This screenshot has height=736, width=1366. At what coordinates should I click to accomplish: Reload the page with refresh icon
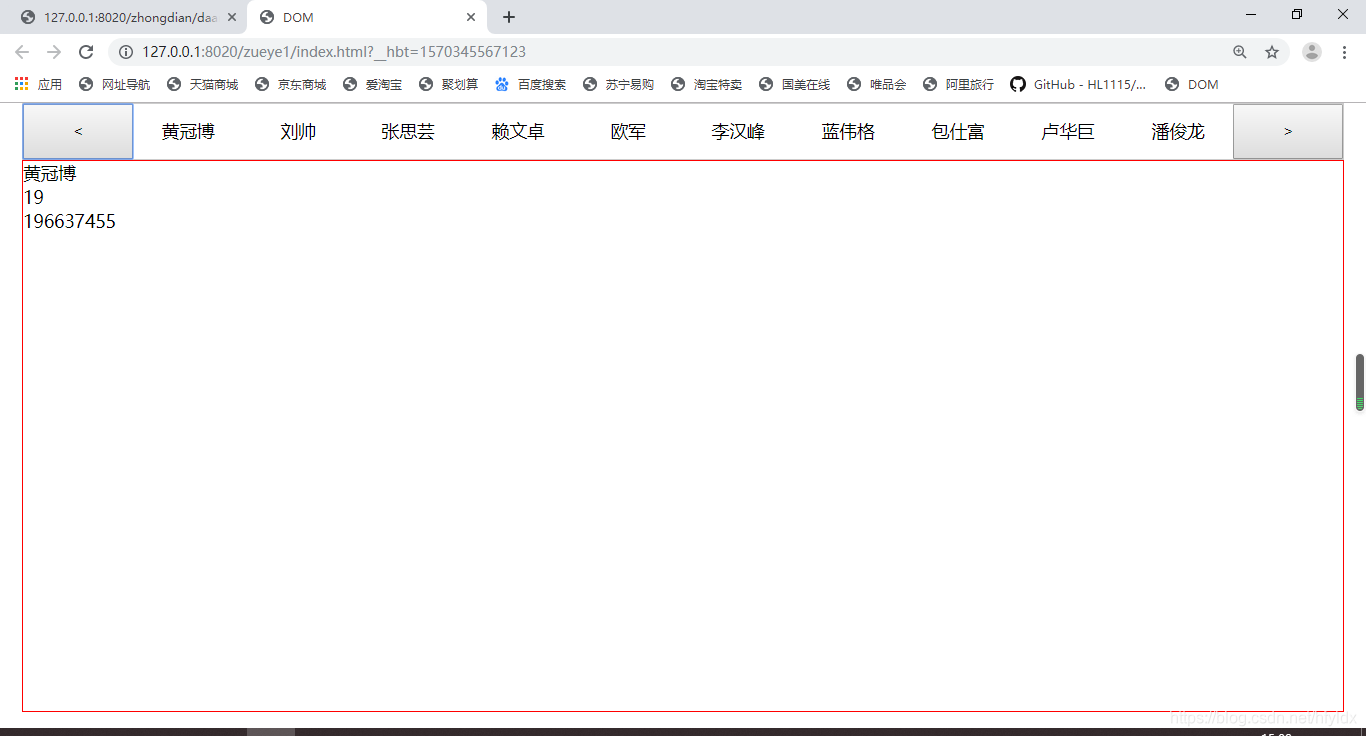click(86, 52)
